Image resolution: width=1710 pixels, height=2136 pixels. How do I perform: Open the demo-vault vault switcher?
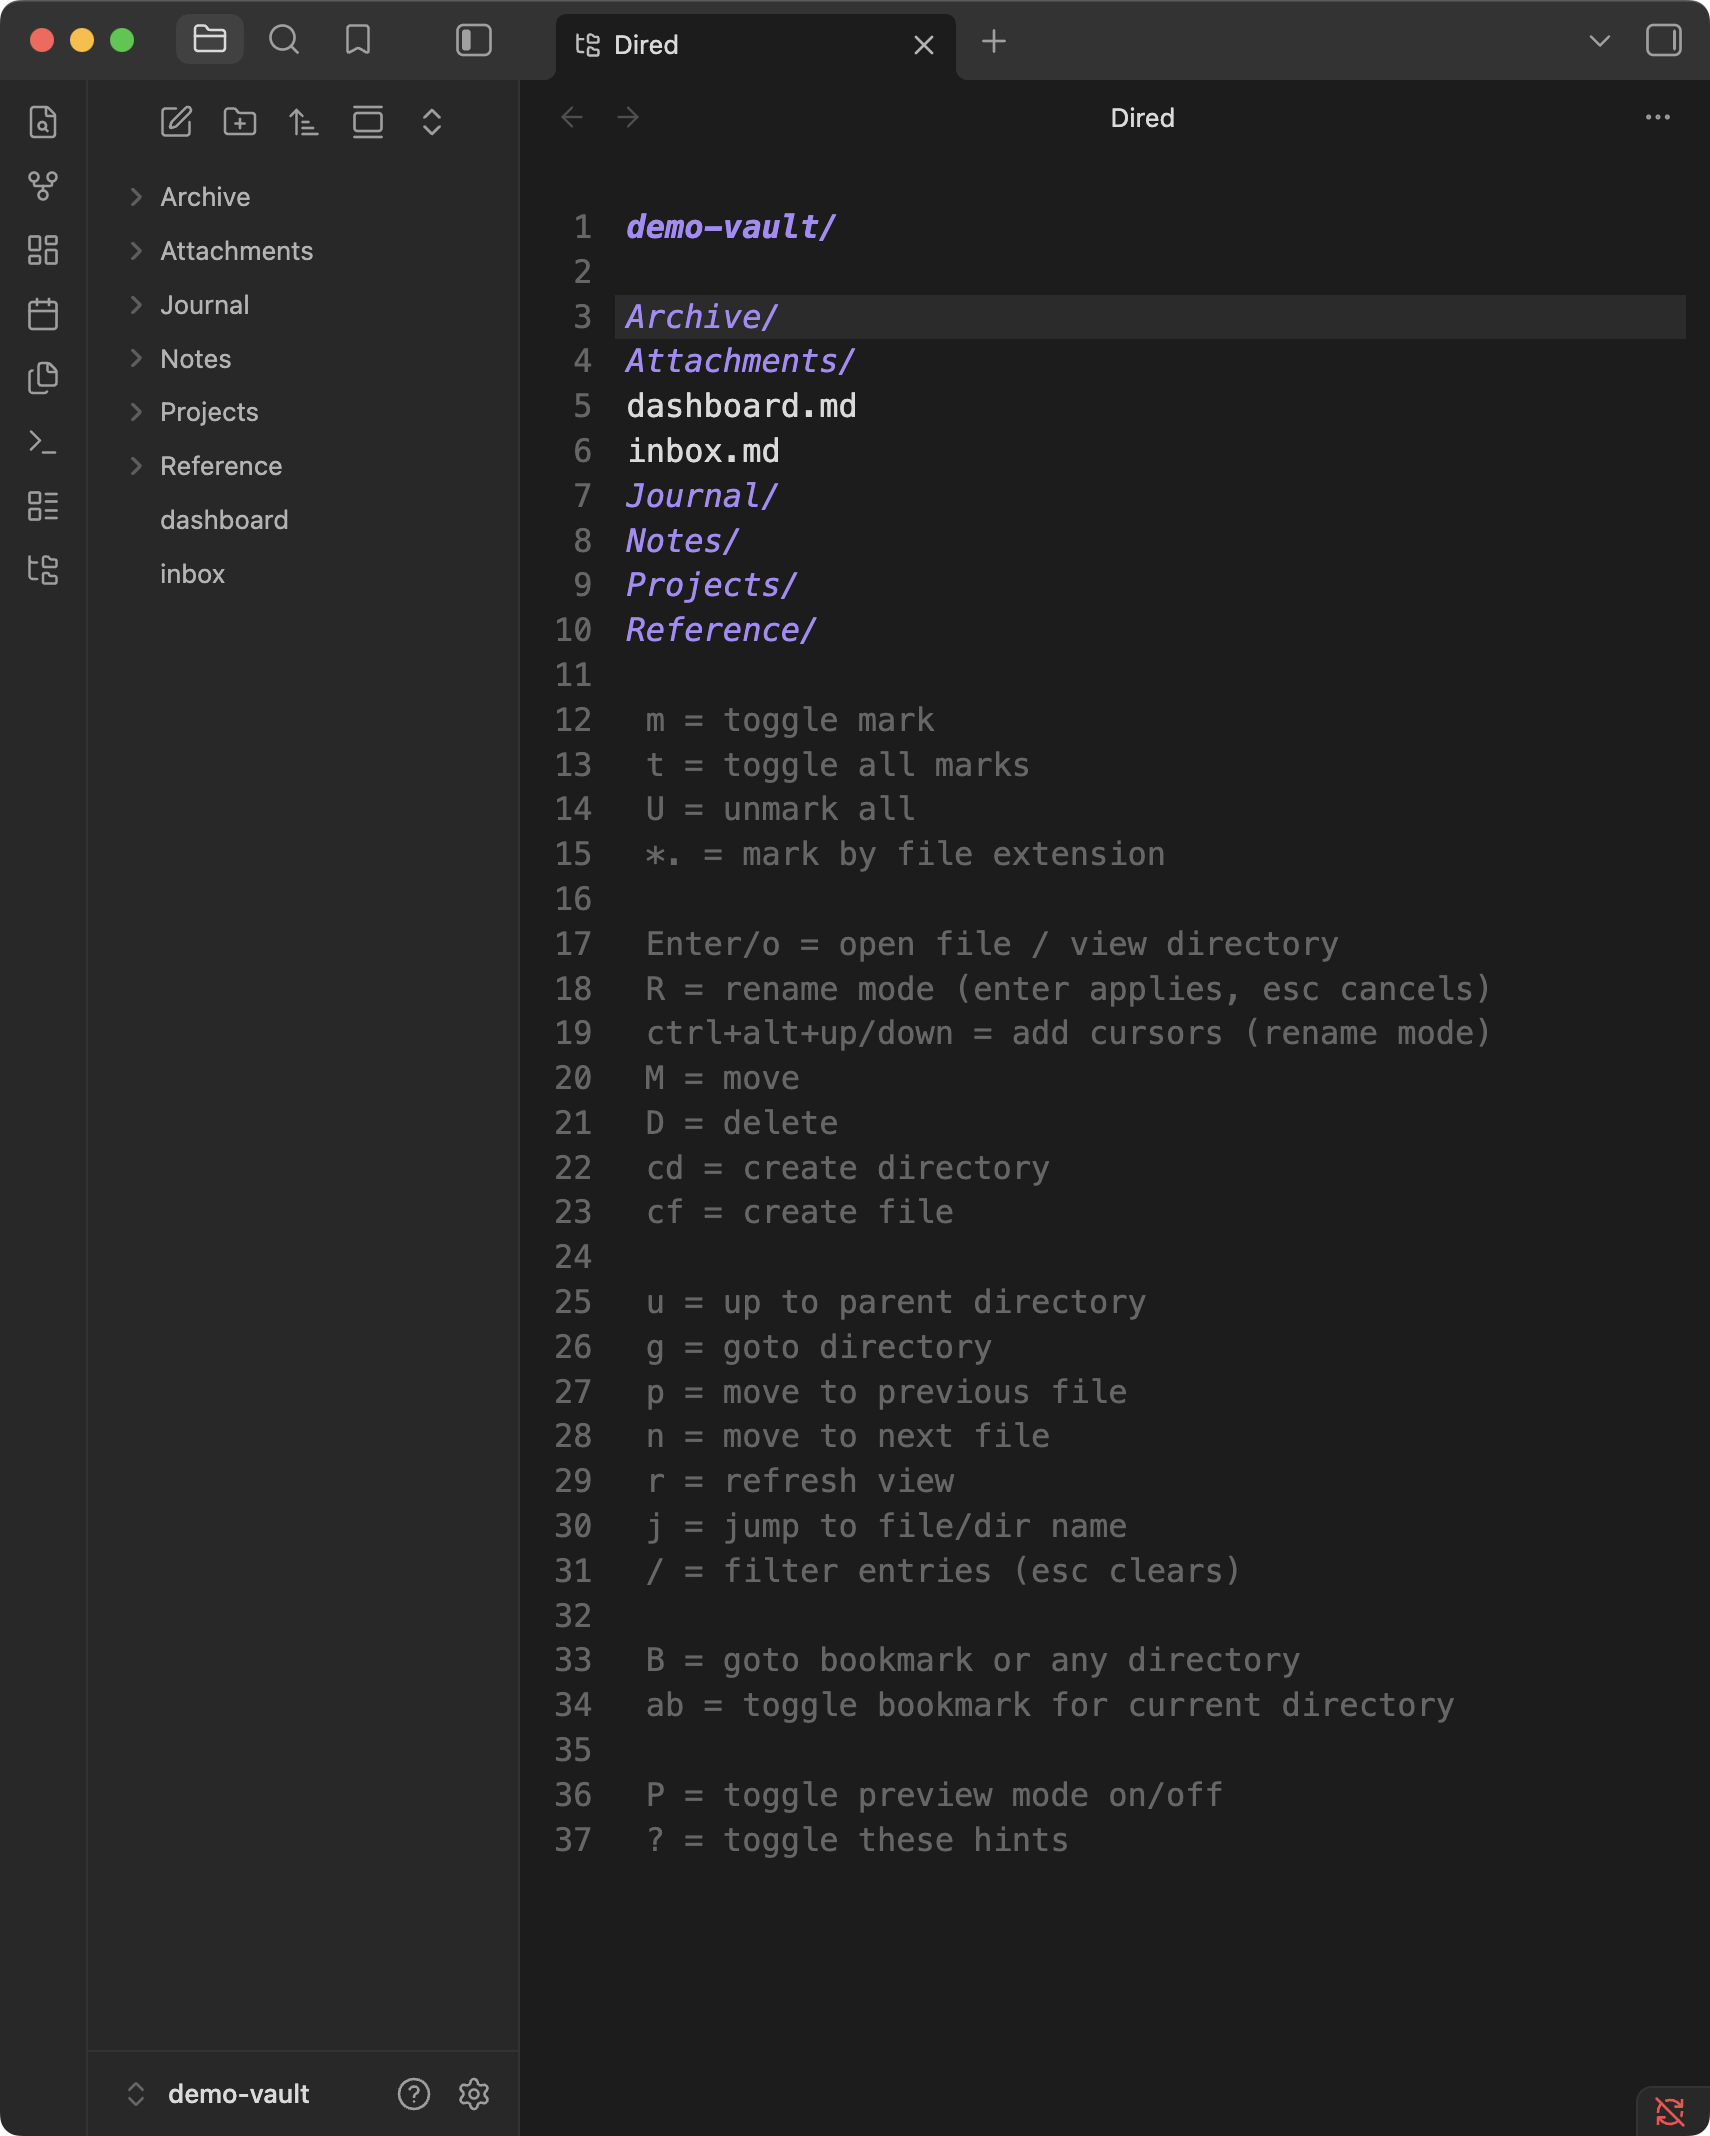[x=220, y=2094]
